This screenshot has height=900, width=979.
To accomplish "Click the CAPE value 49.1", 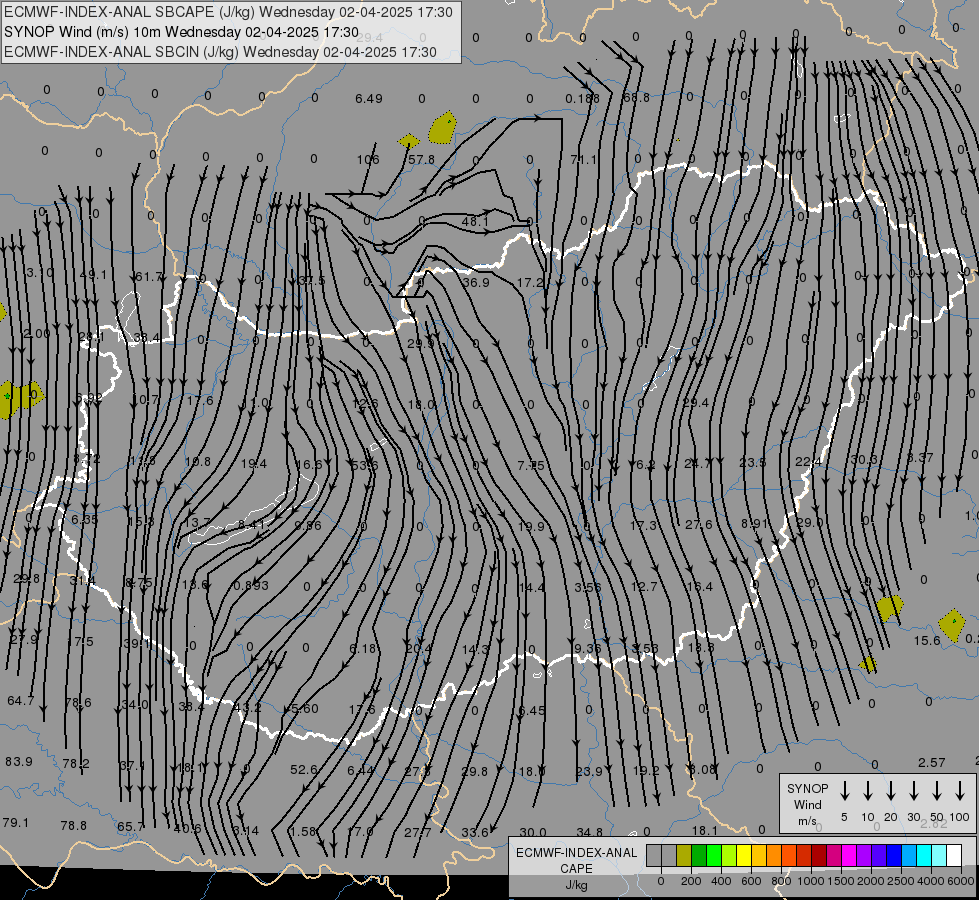I will point(94,274).
